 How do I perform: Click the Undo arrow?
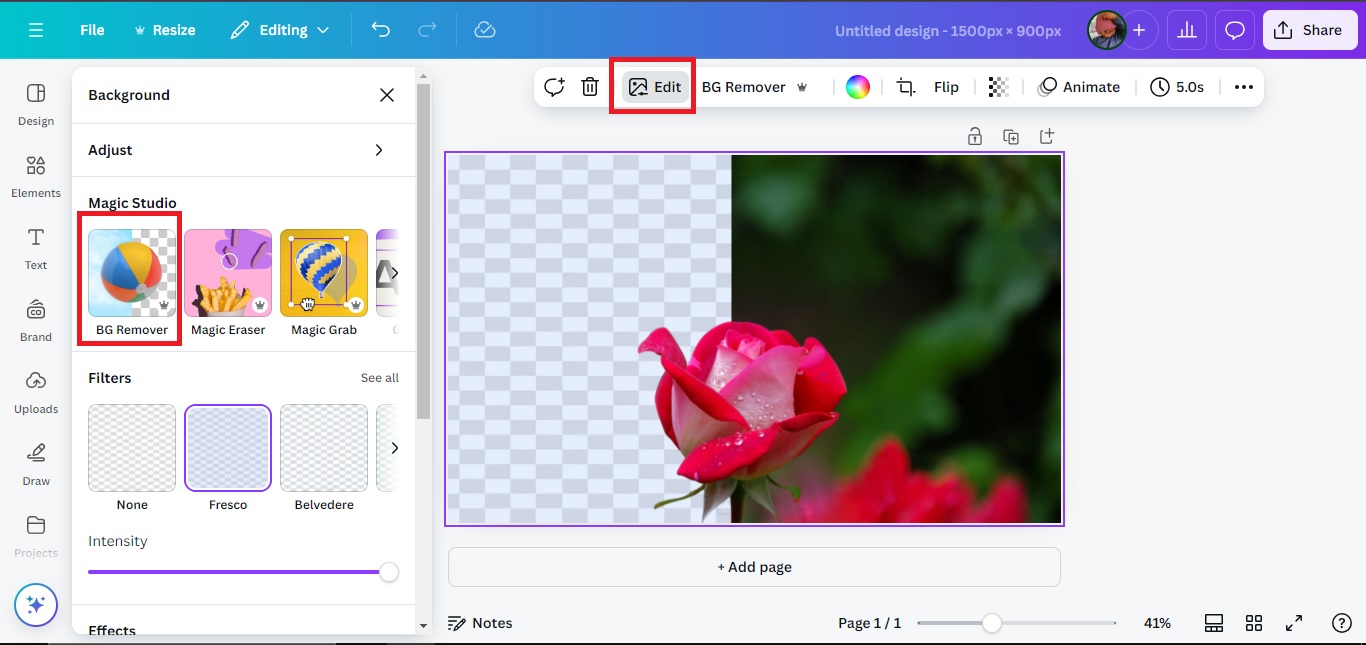tap(380, 30)
